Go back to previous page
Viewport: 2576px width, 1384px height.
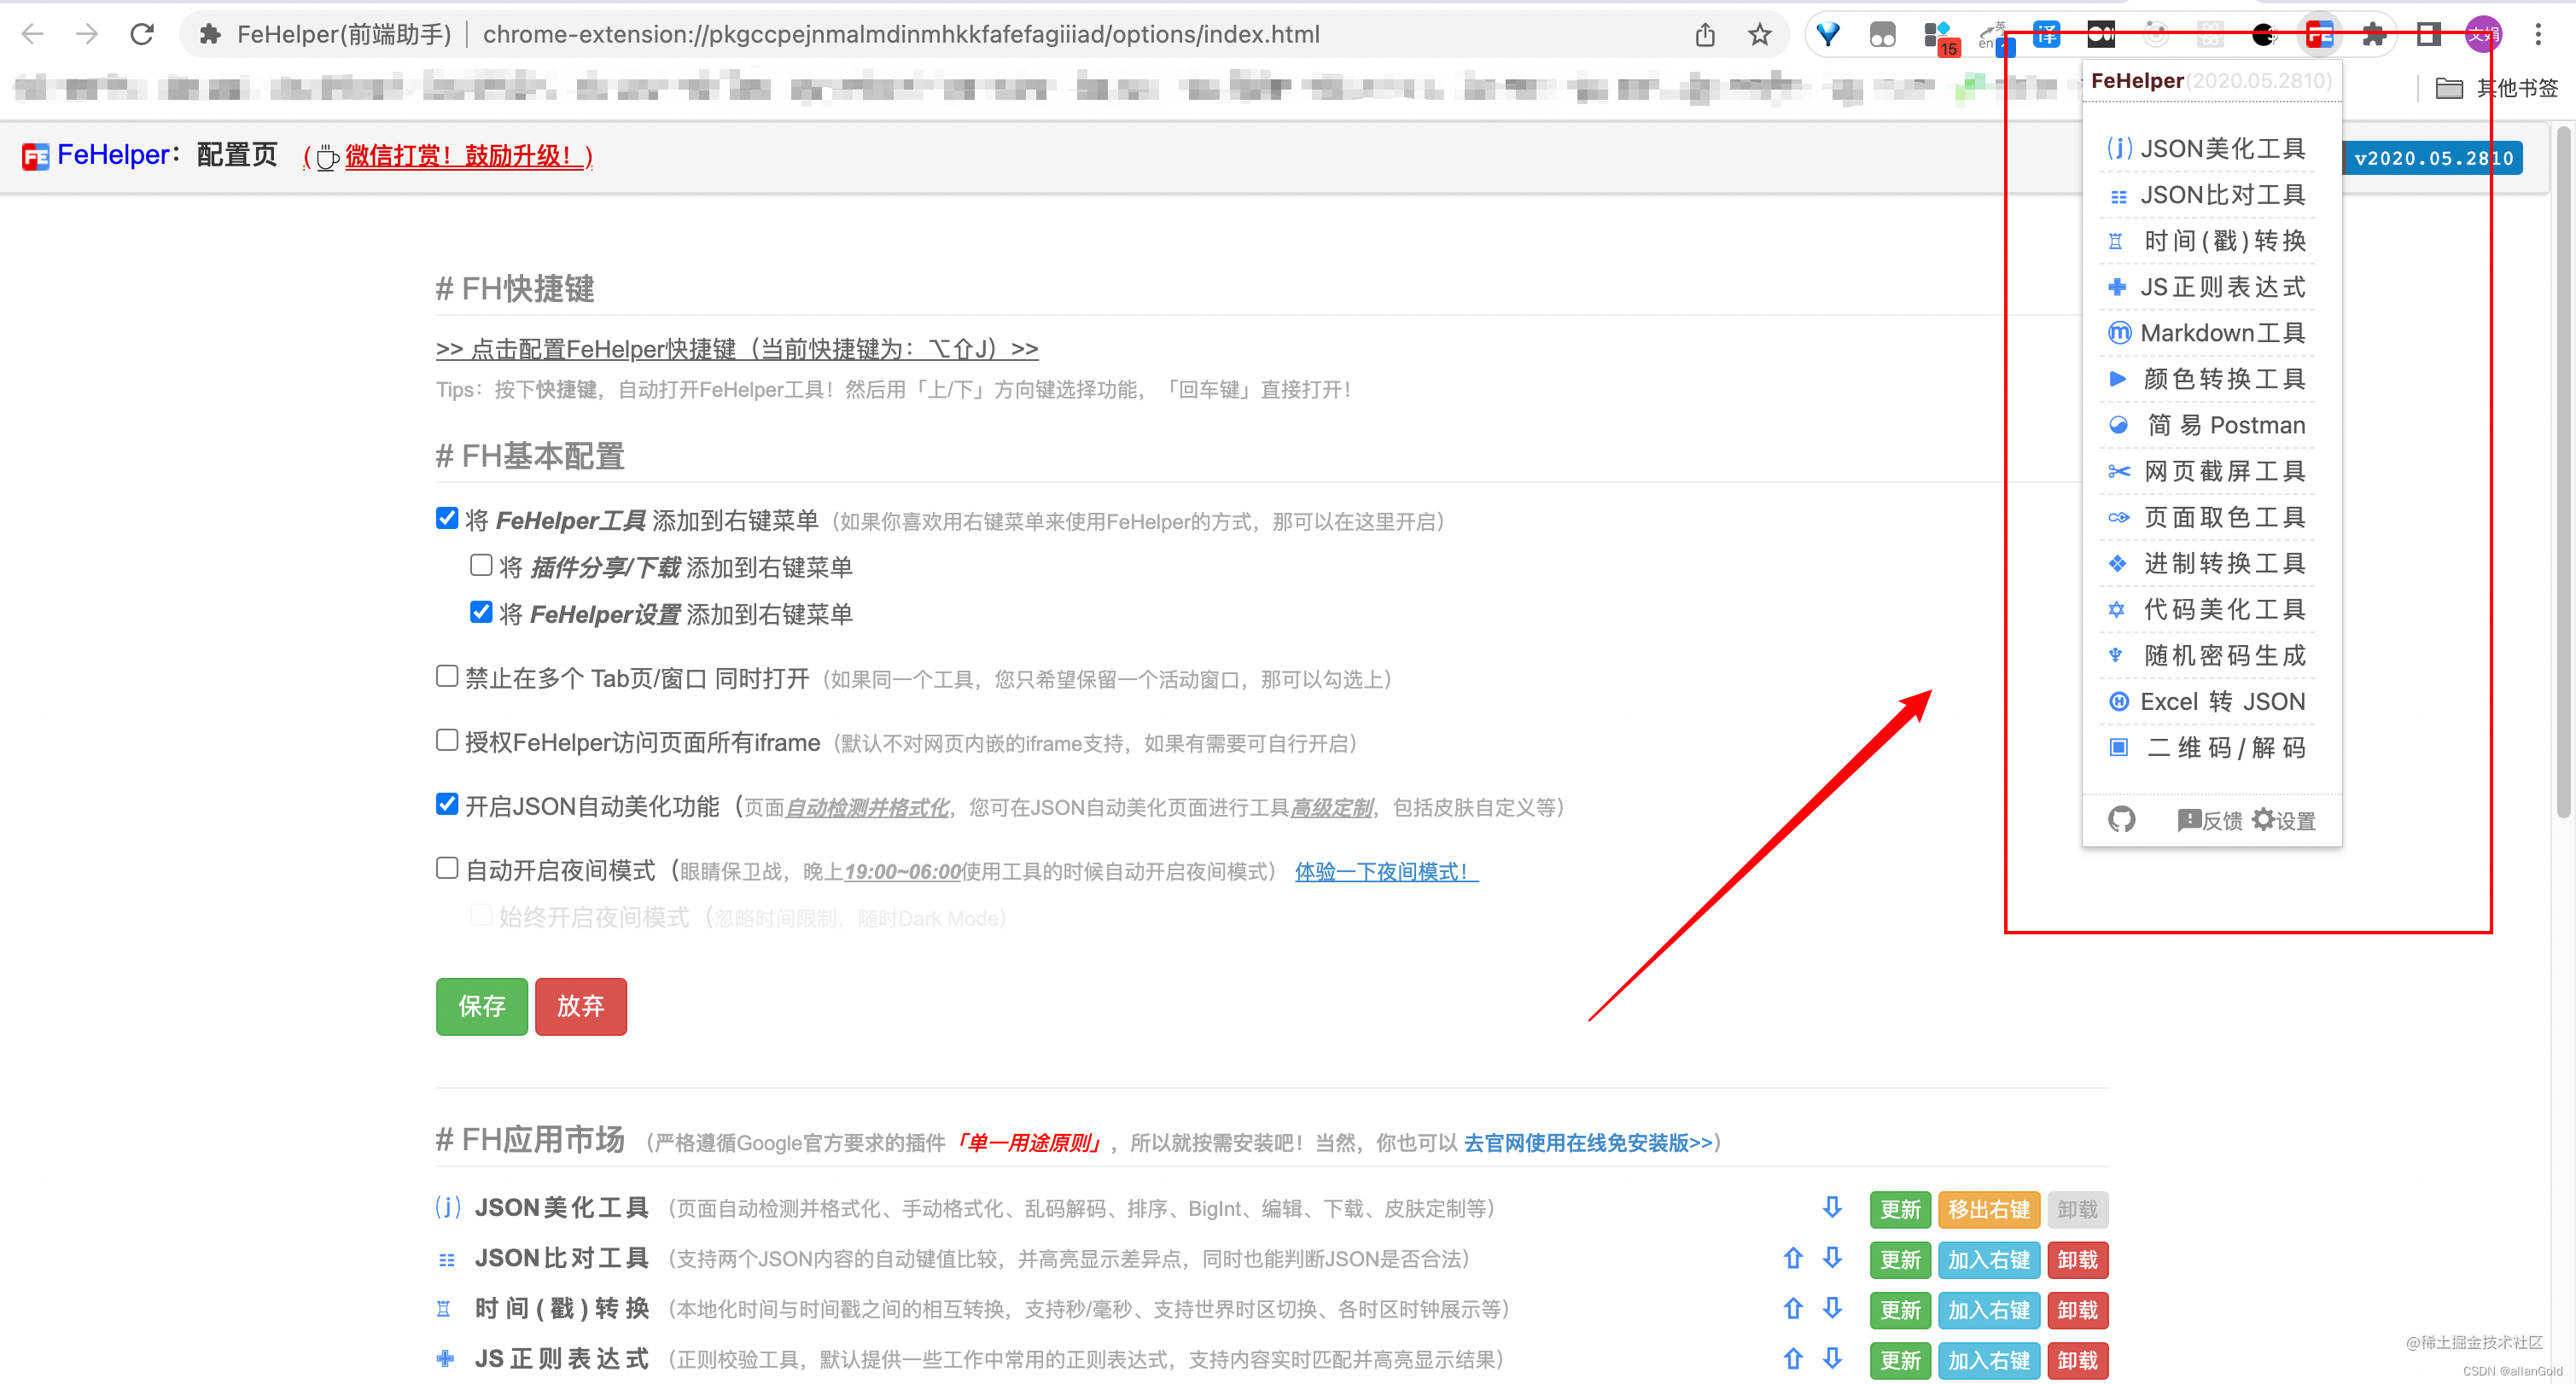(x=33, y=34)
